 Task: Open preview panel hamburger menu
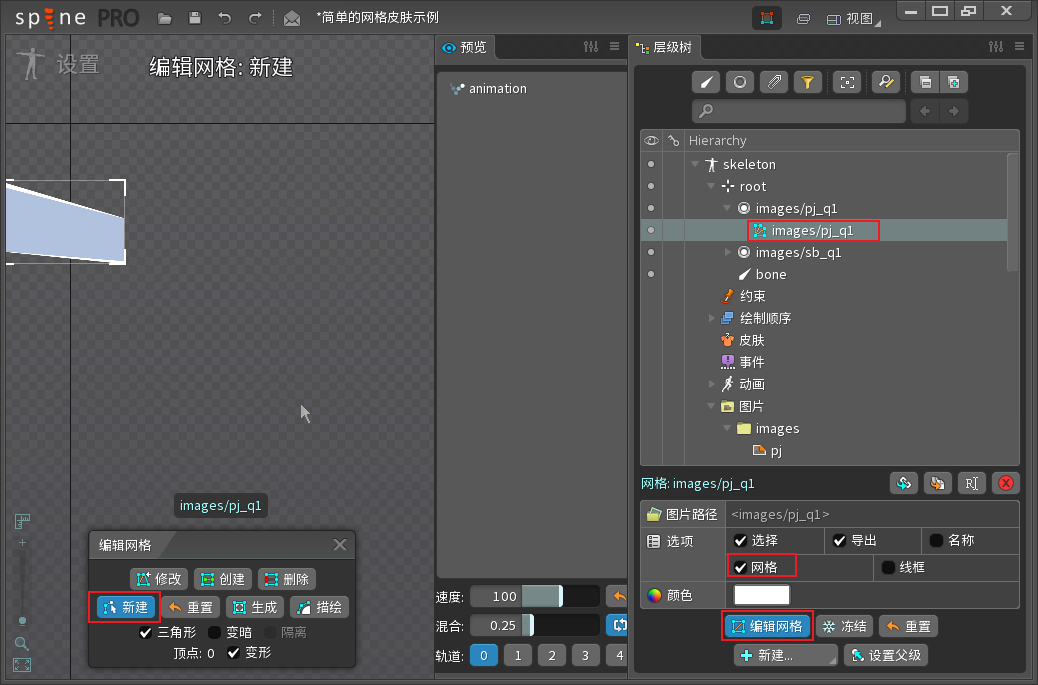point(614,46)
